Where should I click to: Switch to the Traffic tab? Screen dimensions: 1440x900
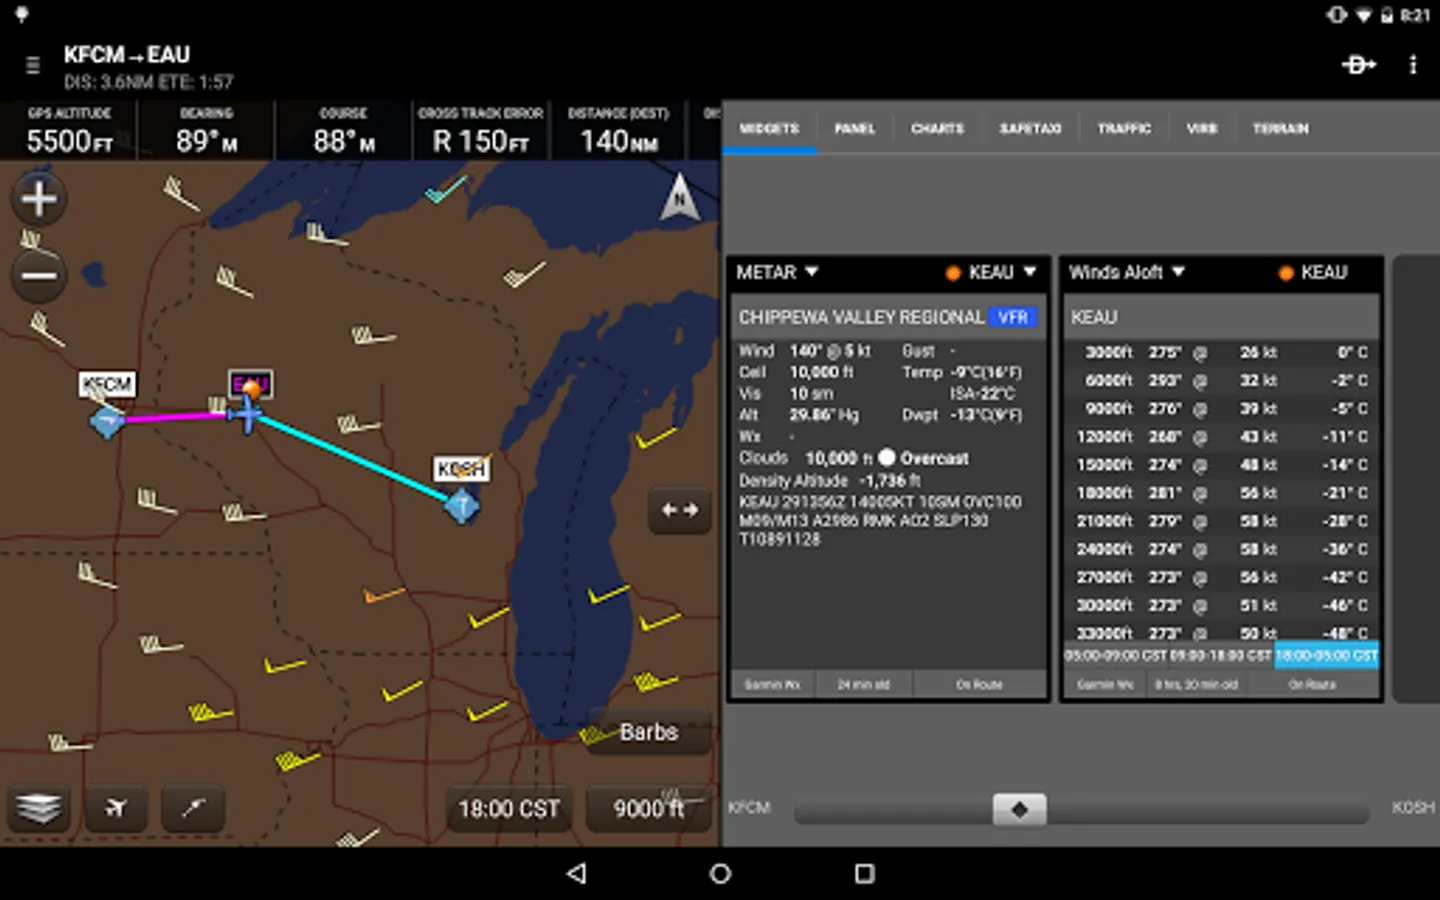pos(1124,128)
